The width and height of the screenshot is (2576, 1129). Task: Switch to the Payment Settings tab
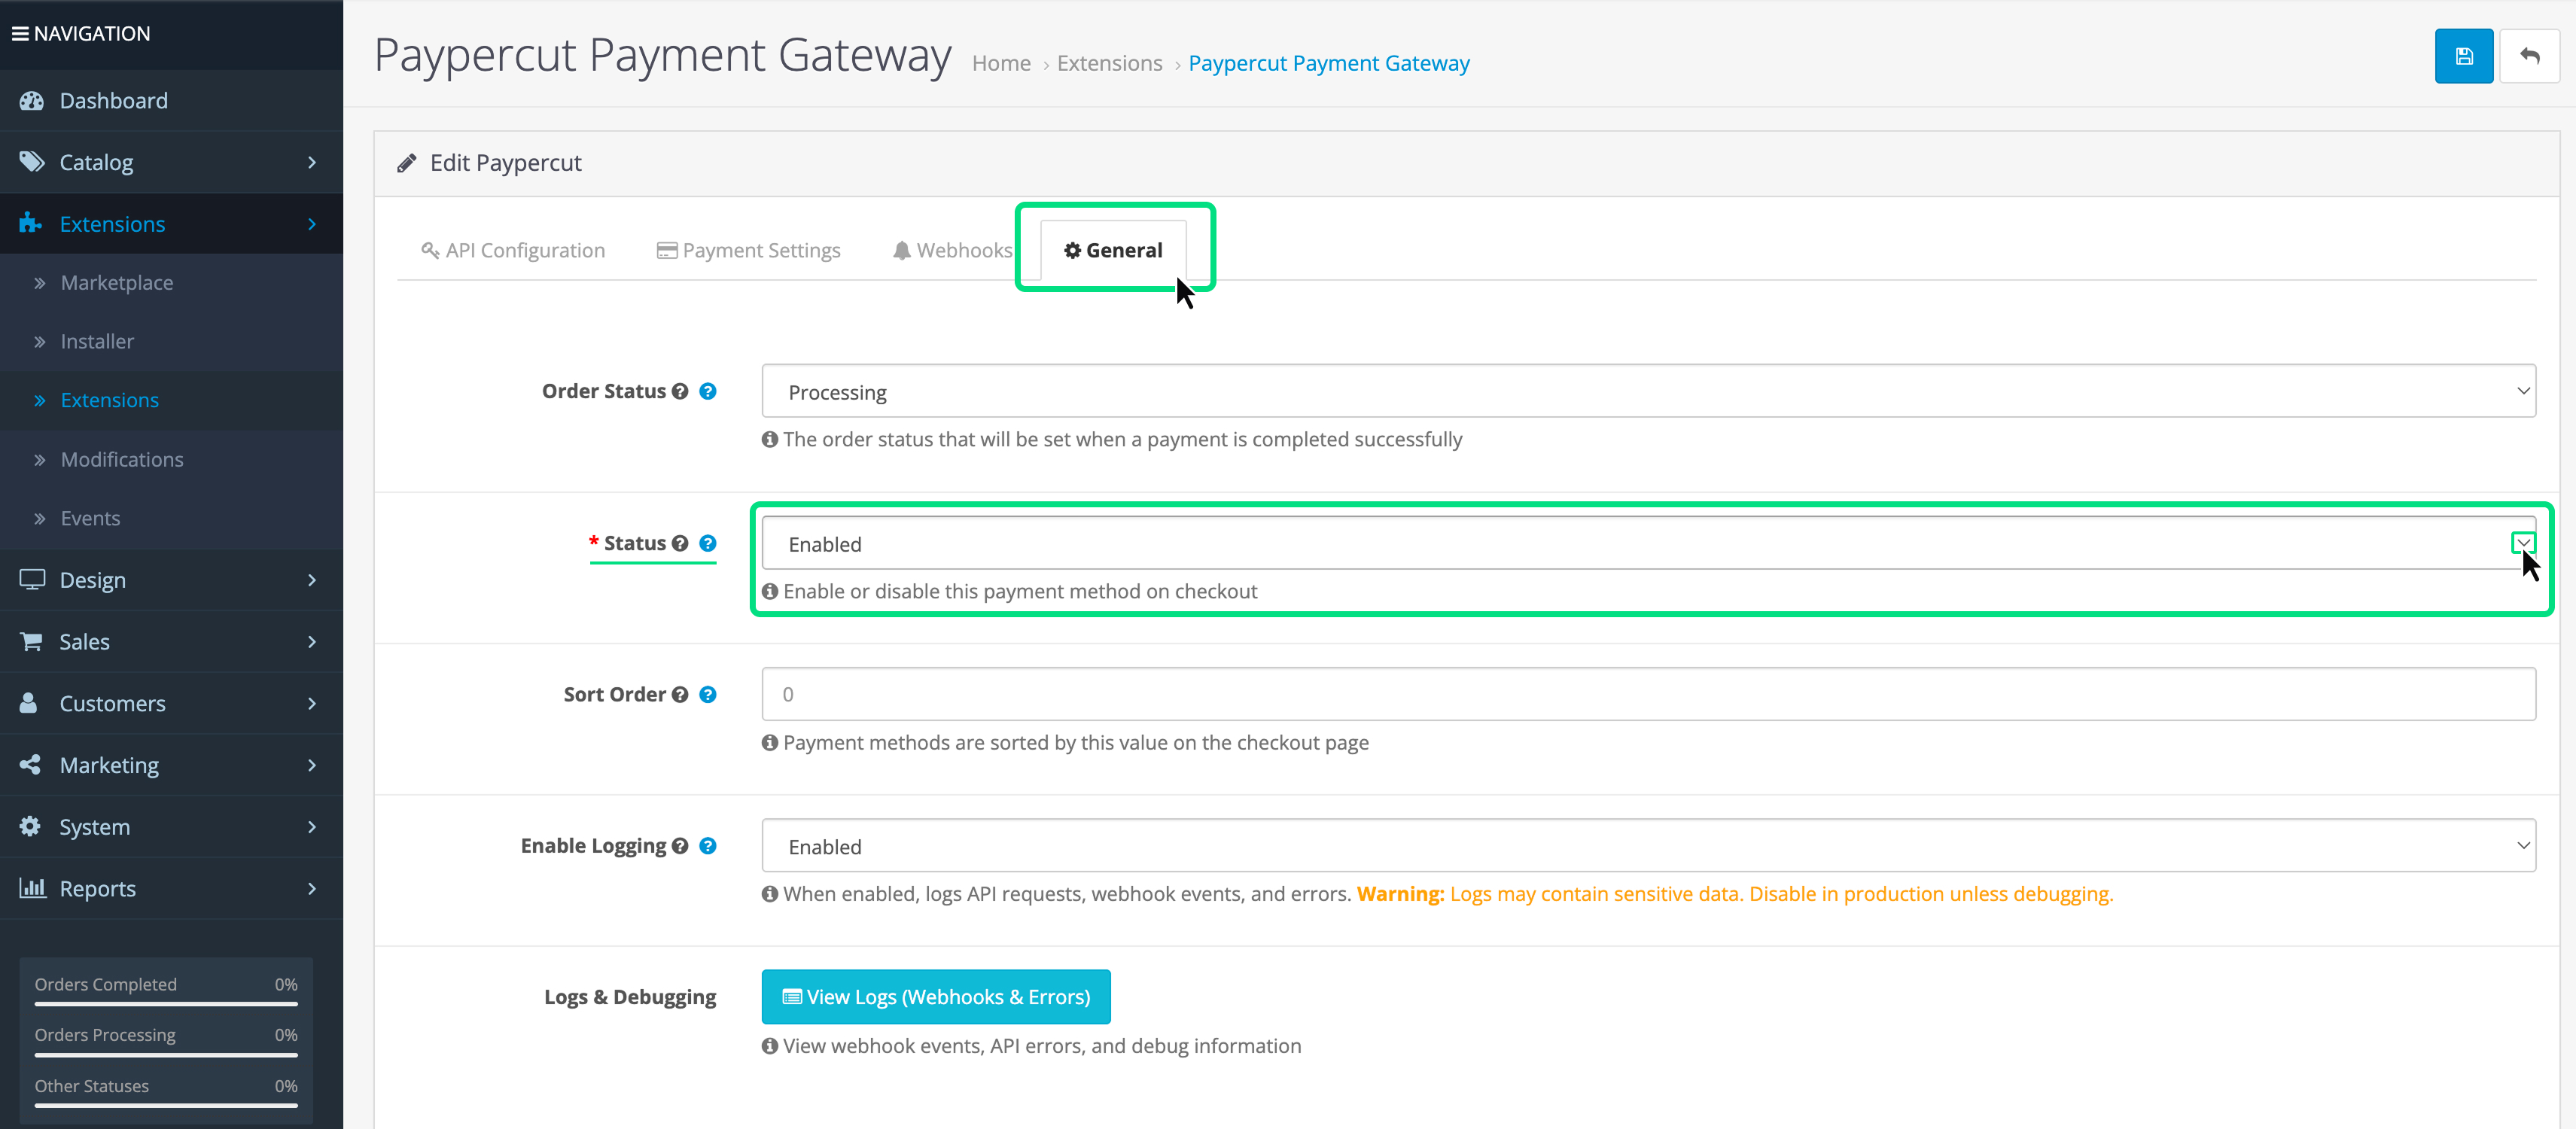748,250
